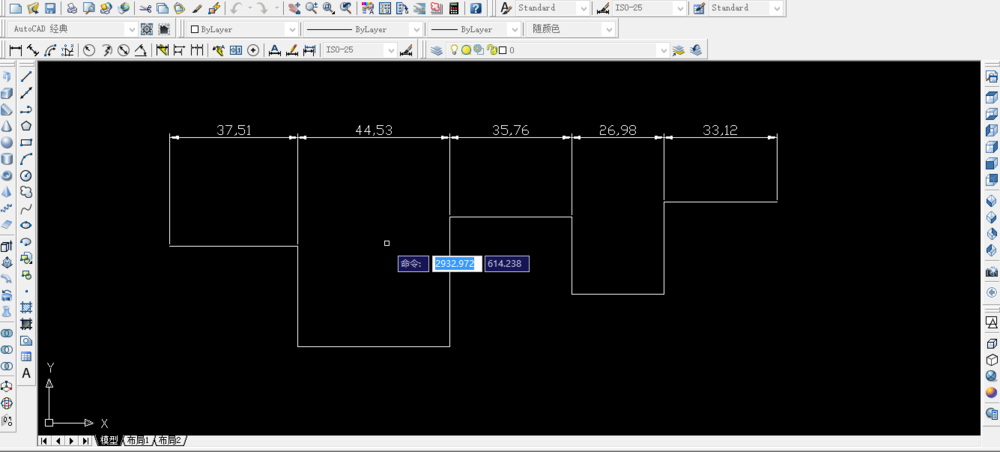Select the Sphere solid tool
The image size is (1000, 452).
click(x=7, y=143)
